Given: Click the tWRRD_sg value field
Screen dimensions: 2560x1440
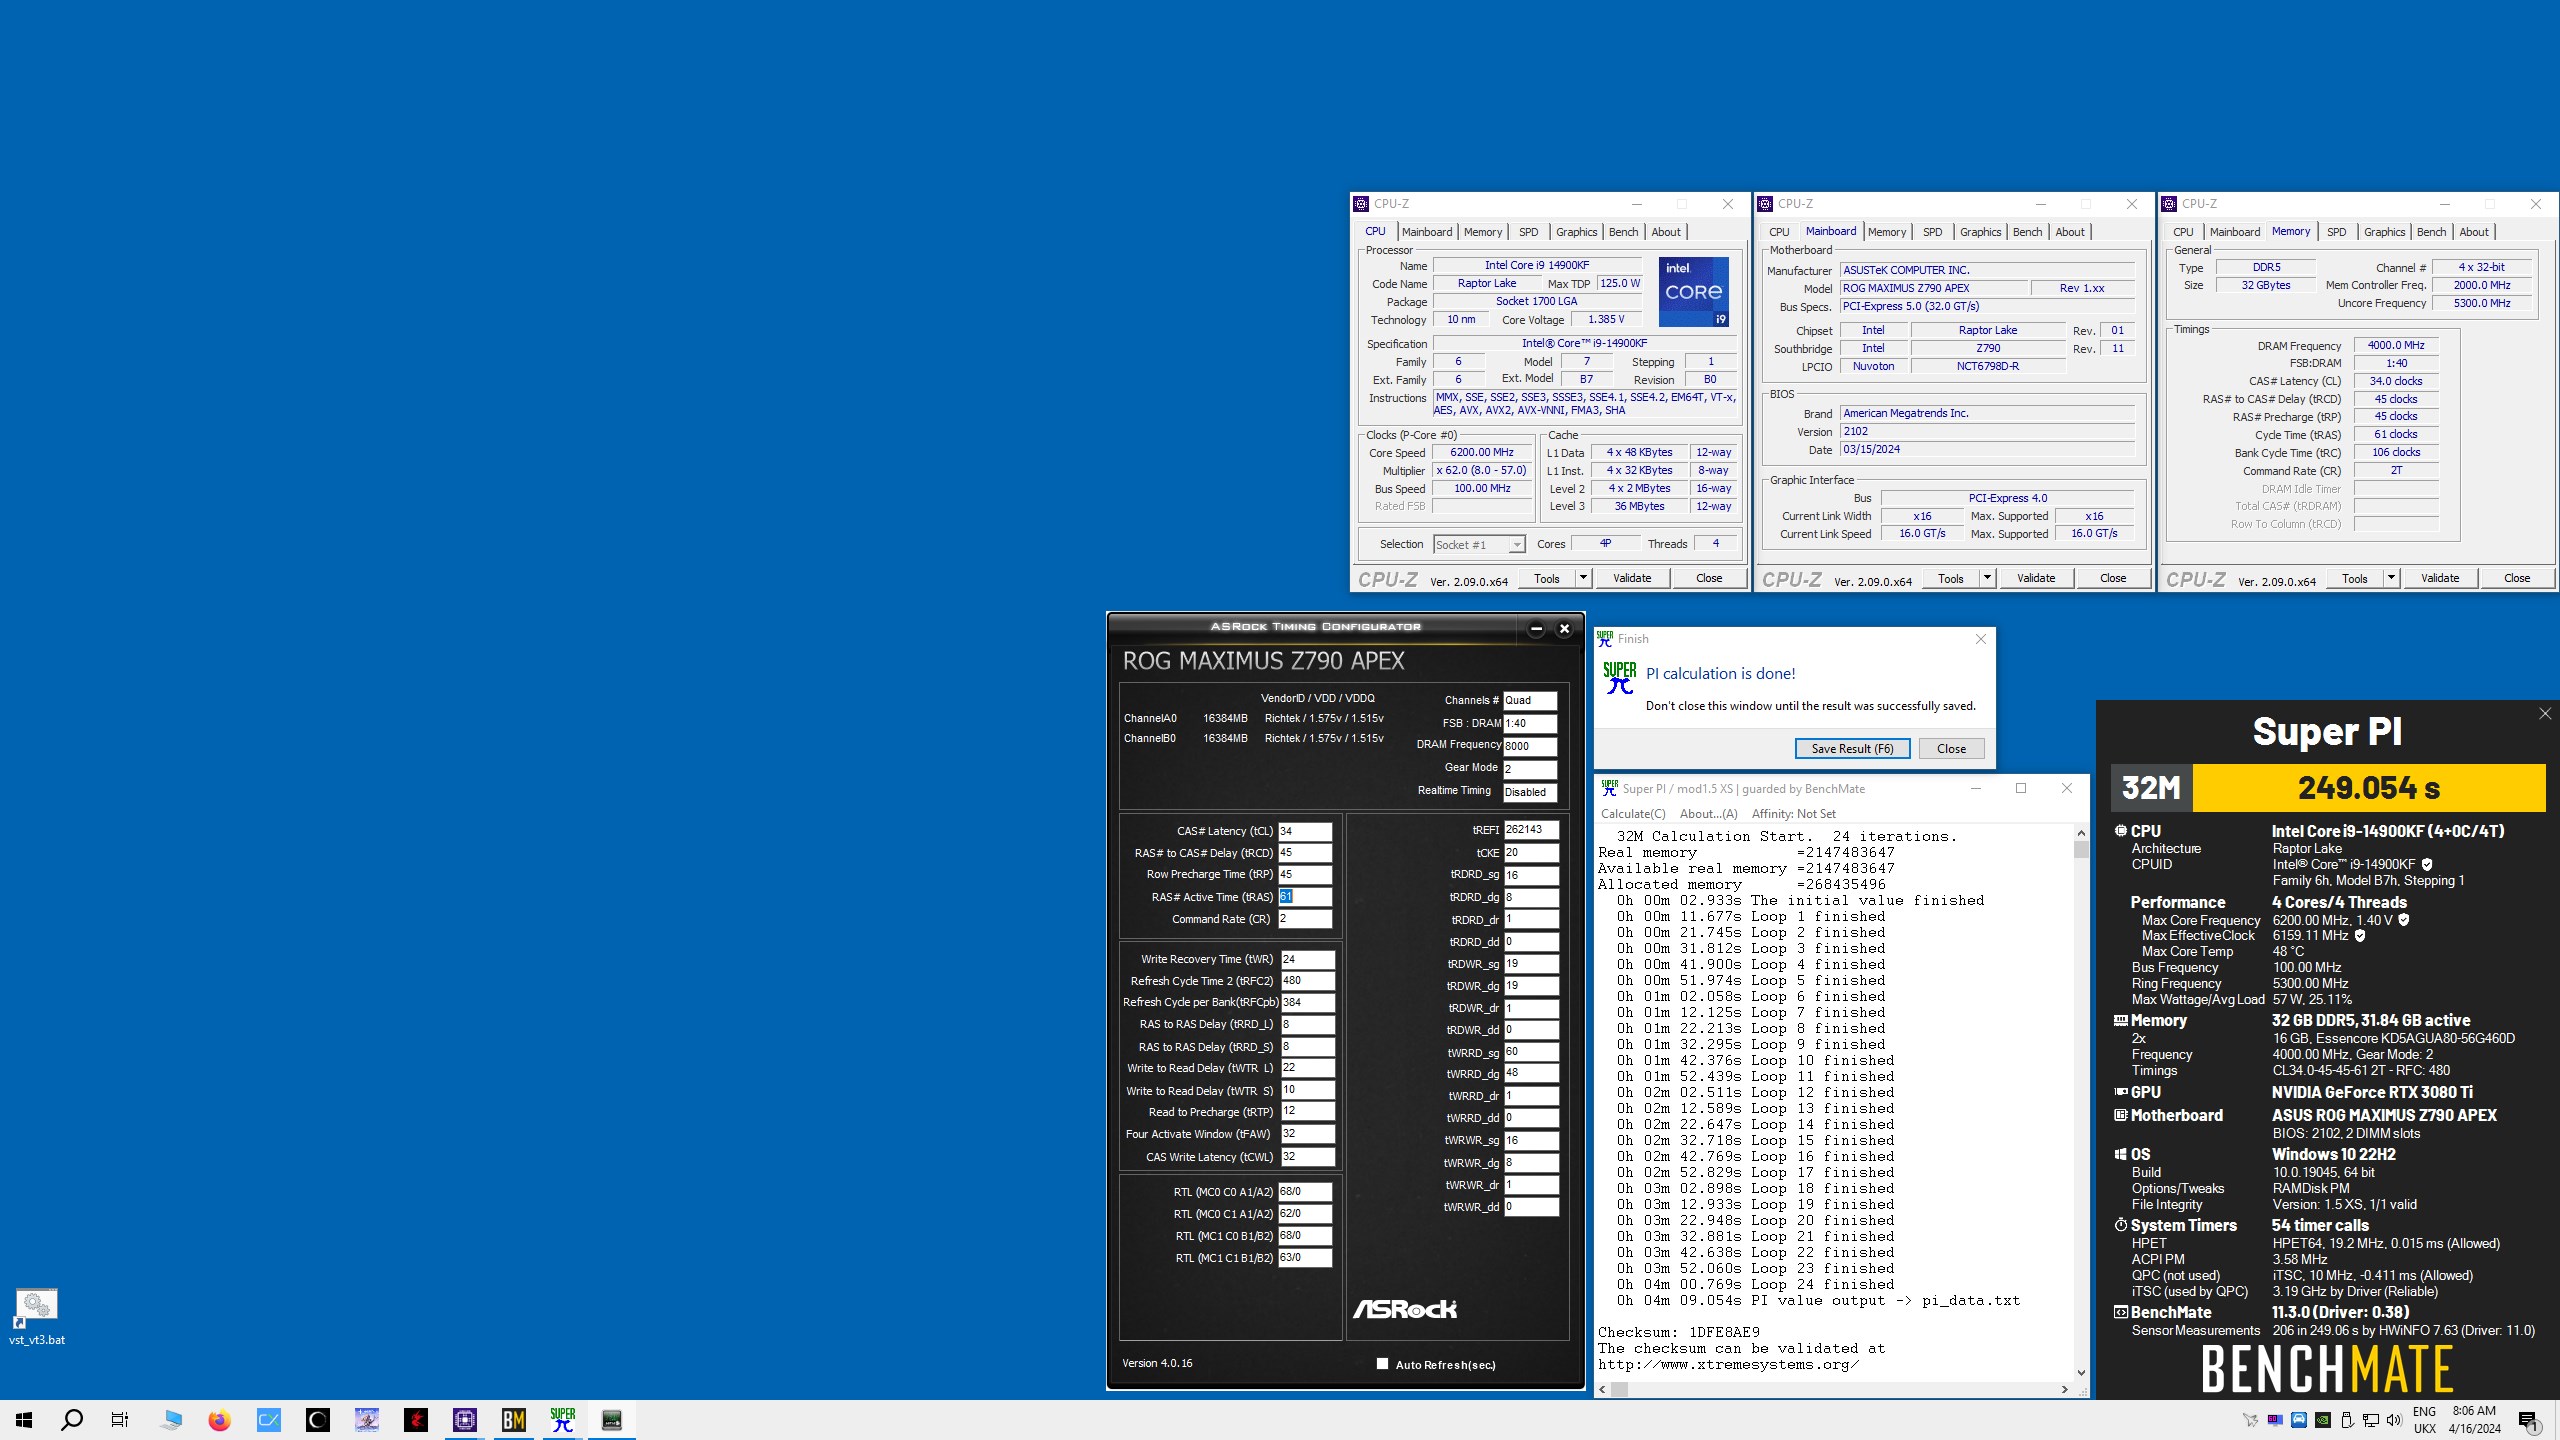Looking at the screenshot, I should pos(1530,1052).
